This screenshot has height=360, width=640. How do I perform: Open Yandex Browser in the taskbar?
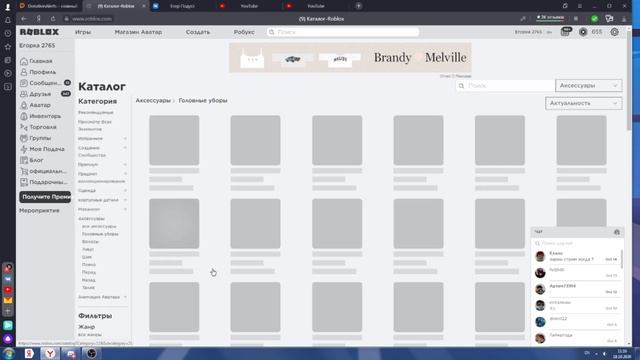tap(50, 353)
